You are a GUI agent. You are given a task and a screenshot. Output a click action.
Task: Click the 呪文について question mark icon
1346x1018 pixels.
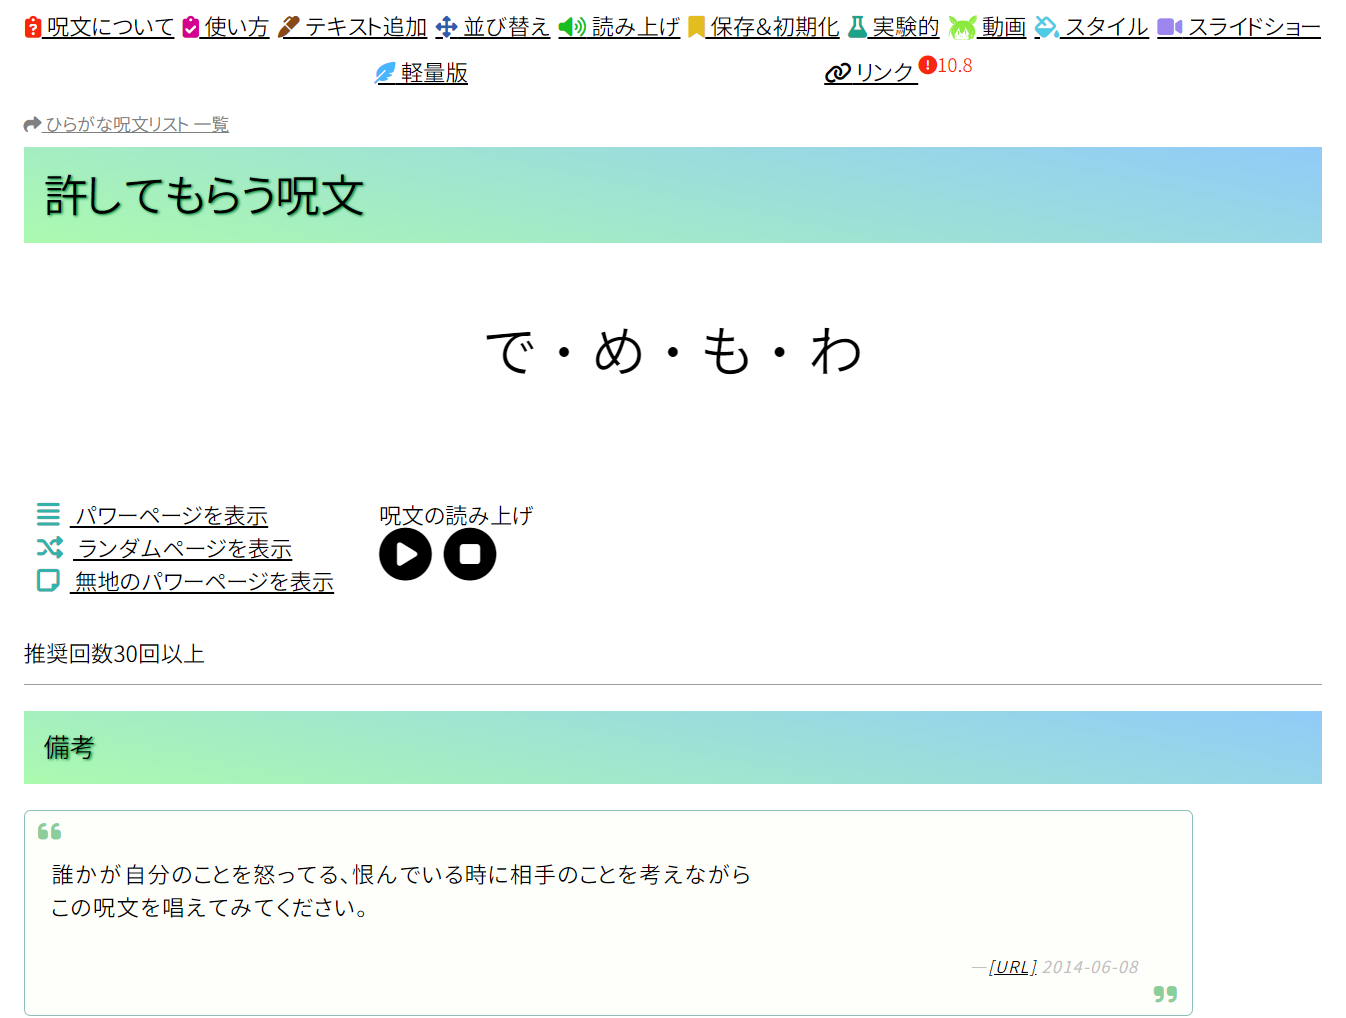tap(33, 27)
